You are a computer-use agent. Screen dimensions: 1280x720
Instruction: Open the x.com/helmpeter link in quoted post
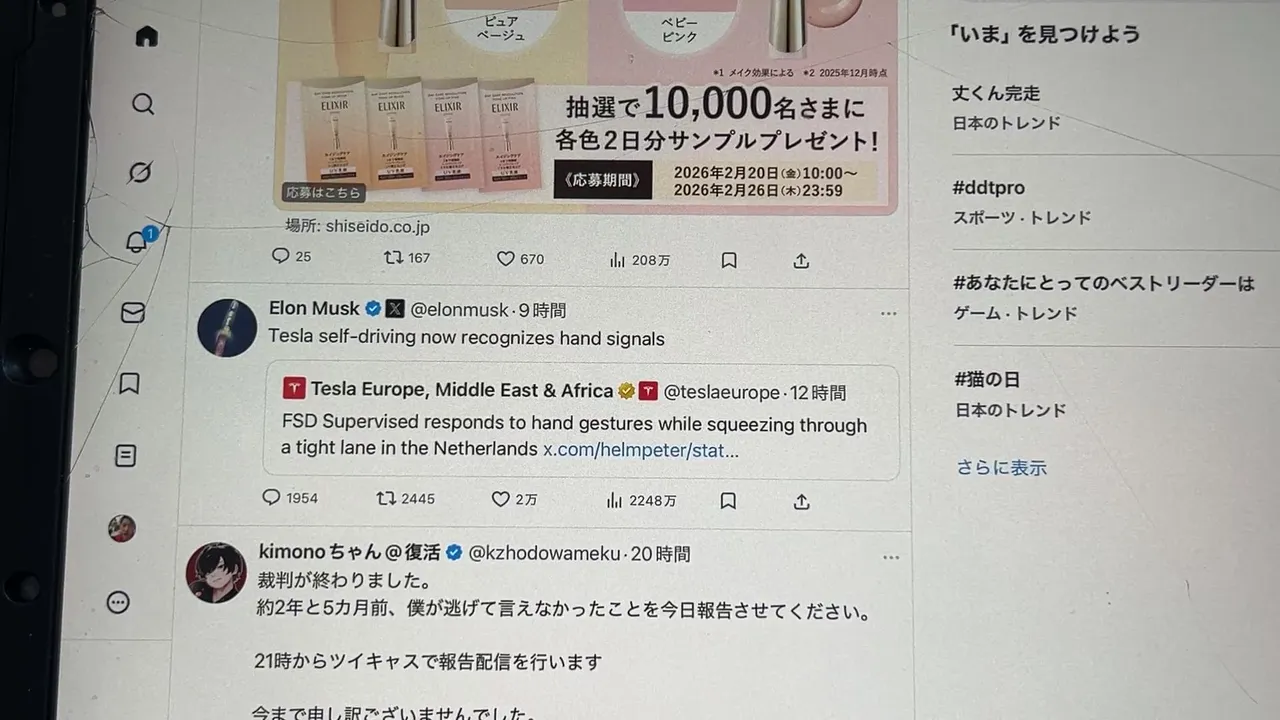click(x=641, y=450)
